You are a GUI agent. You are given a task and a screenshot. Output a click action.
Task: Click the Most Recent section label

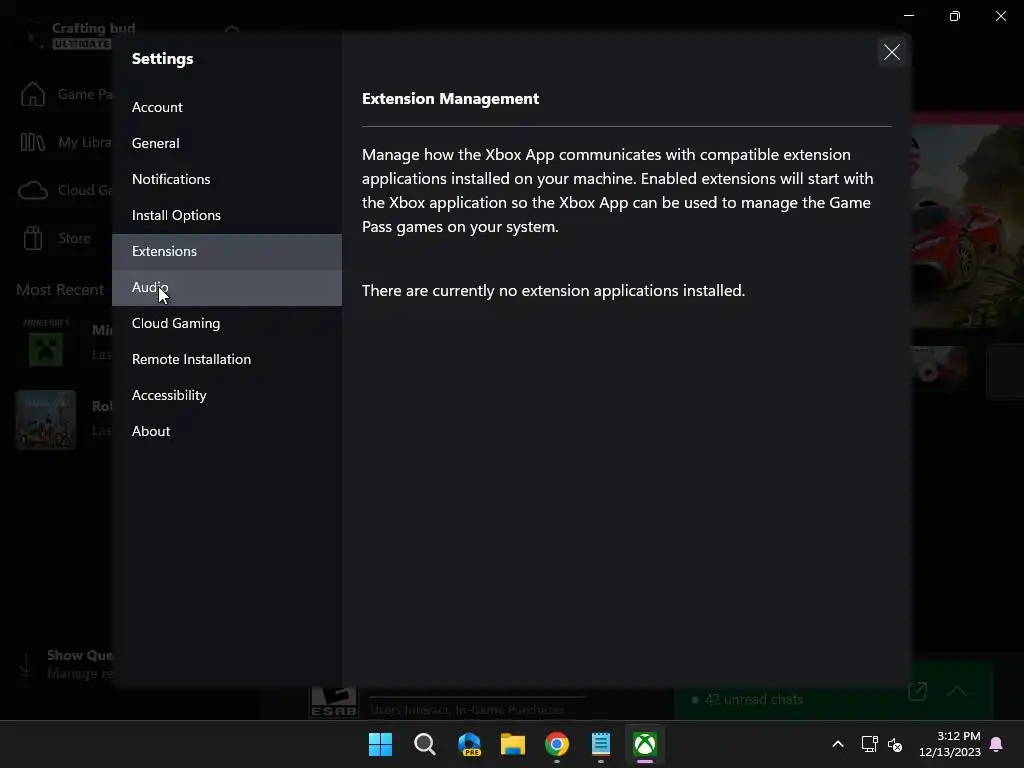click(60, 289)
